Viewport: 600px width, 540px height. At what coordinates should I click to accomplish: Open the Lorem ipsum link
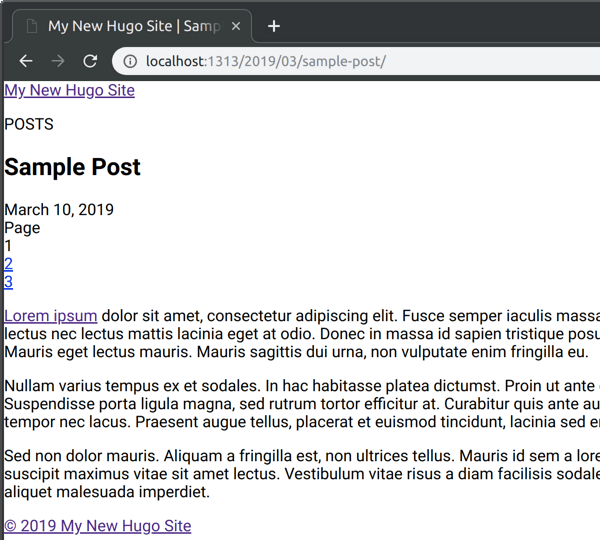[51, 316]
